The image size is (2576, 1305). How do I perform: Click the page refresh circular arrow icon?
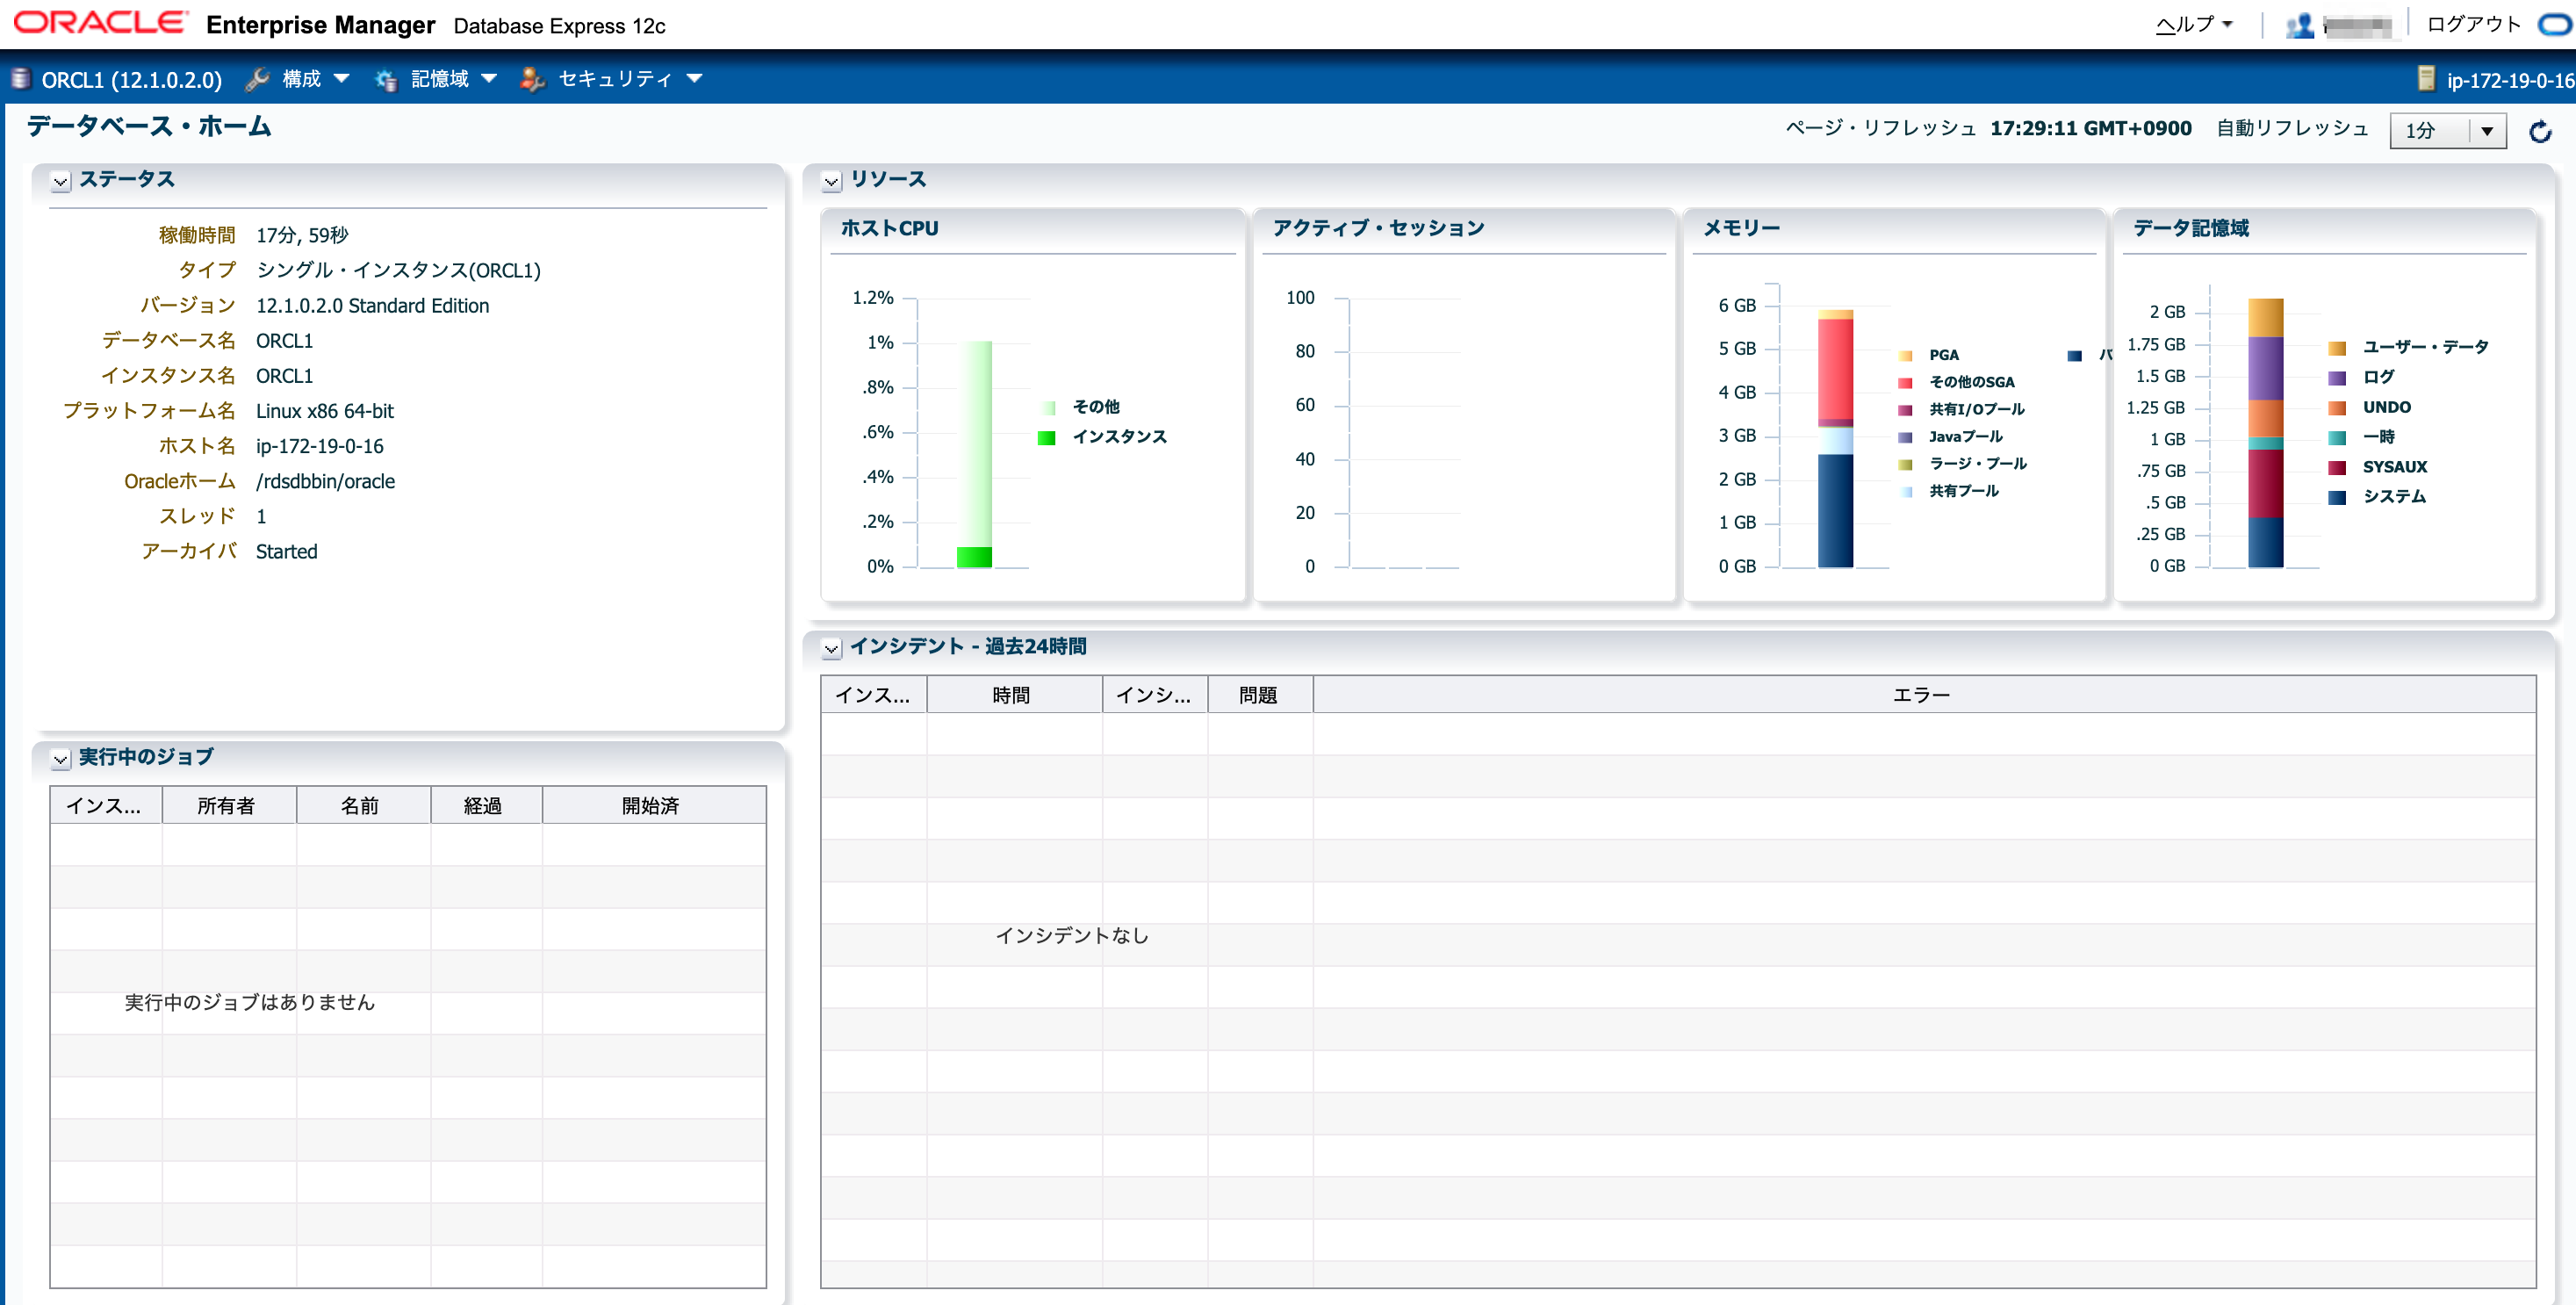coord(2539,131)
